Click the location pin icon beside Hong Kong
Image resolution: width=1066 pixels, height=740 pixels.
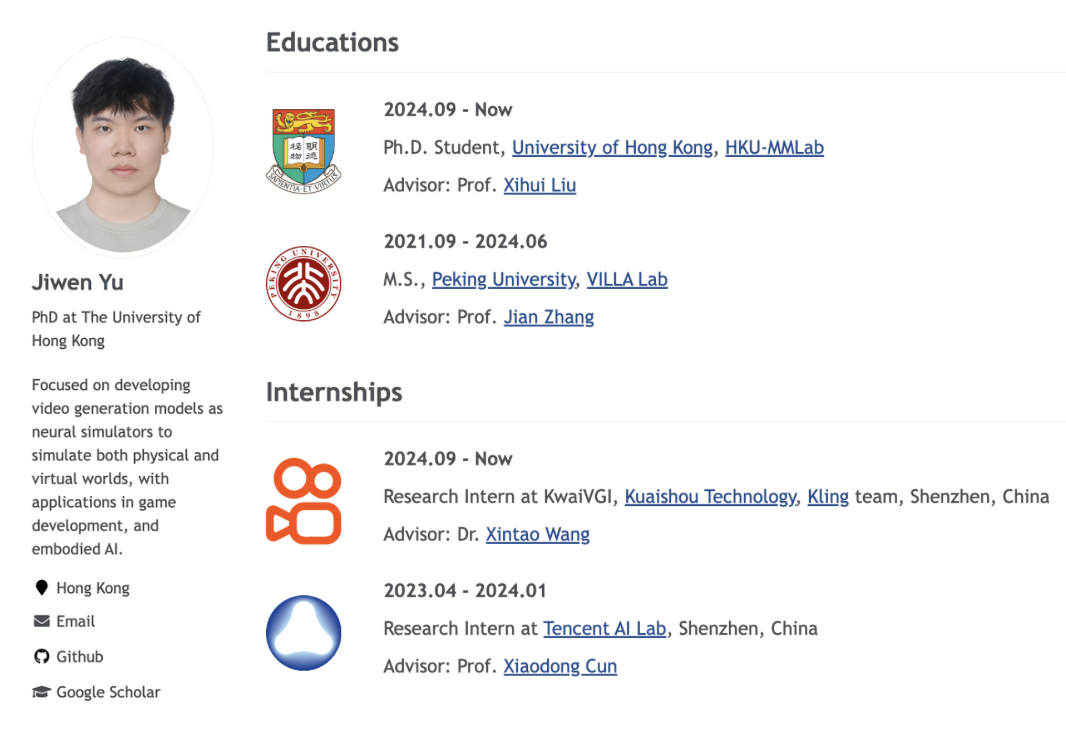[x=41, y=588]
